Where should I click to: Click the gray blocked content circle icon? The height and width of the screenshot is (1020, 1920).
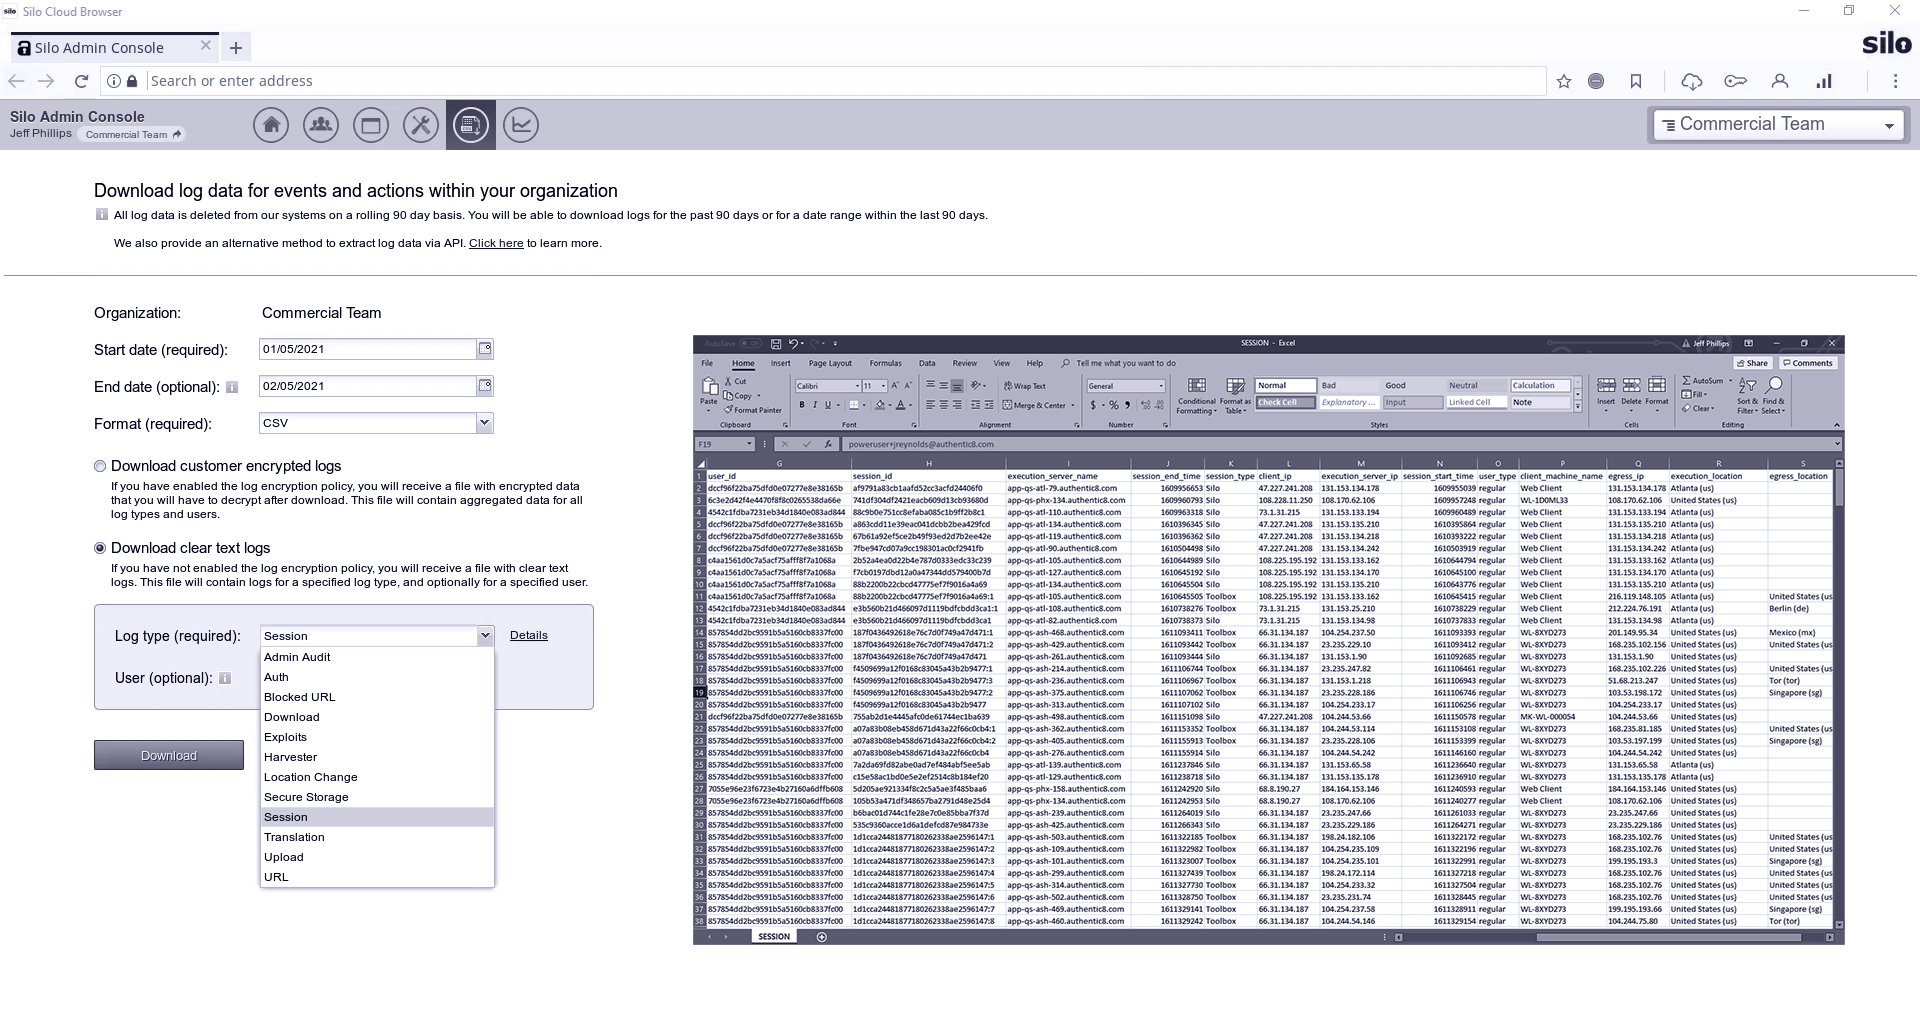1596,81
